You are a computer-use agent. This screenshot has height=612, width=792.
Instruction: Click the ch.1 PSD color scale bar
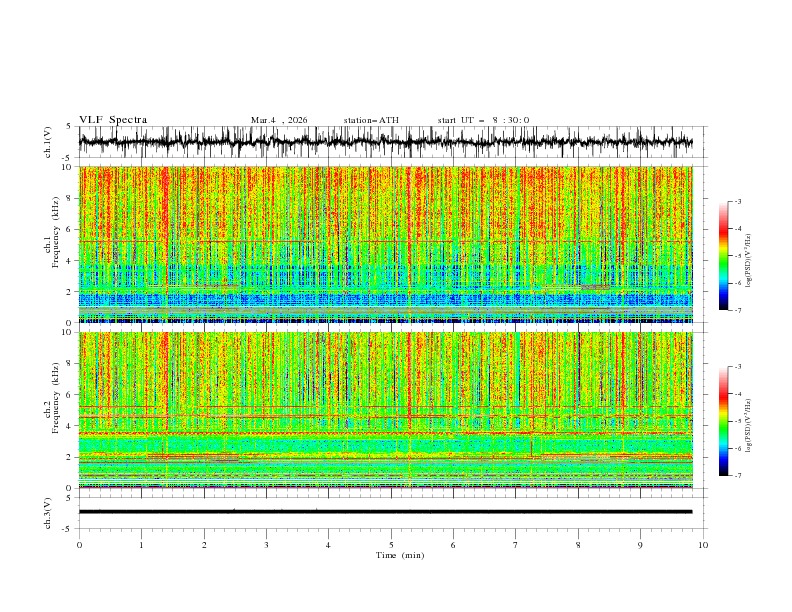[x=723, y=256]
